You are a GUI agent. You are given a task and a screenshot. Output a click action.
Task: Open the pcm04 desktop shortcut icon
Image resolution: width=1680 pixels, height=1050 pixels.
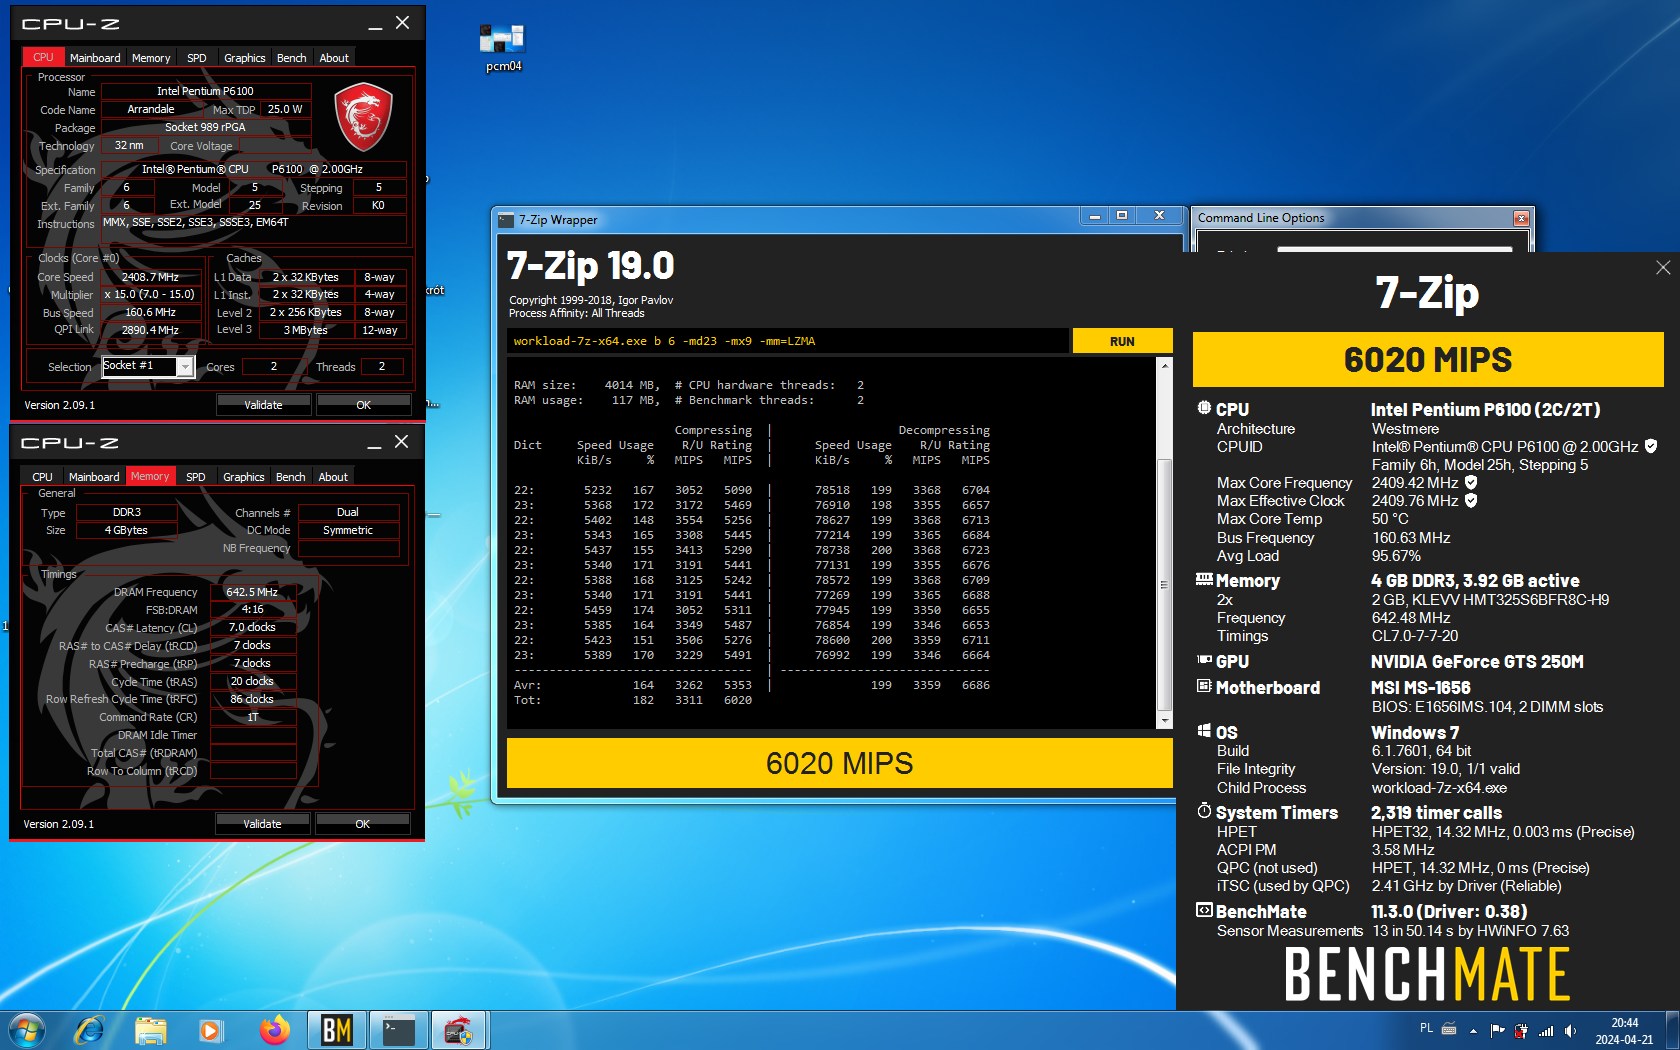[503, 48]
